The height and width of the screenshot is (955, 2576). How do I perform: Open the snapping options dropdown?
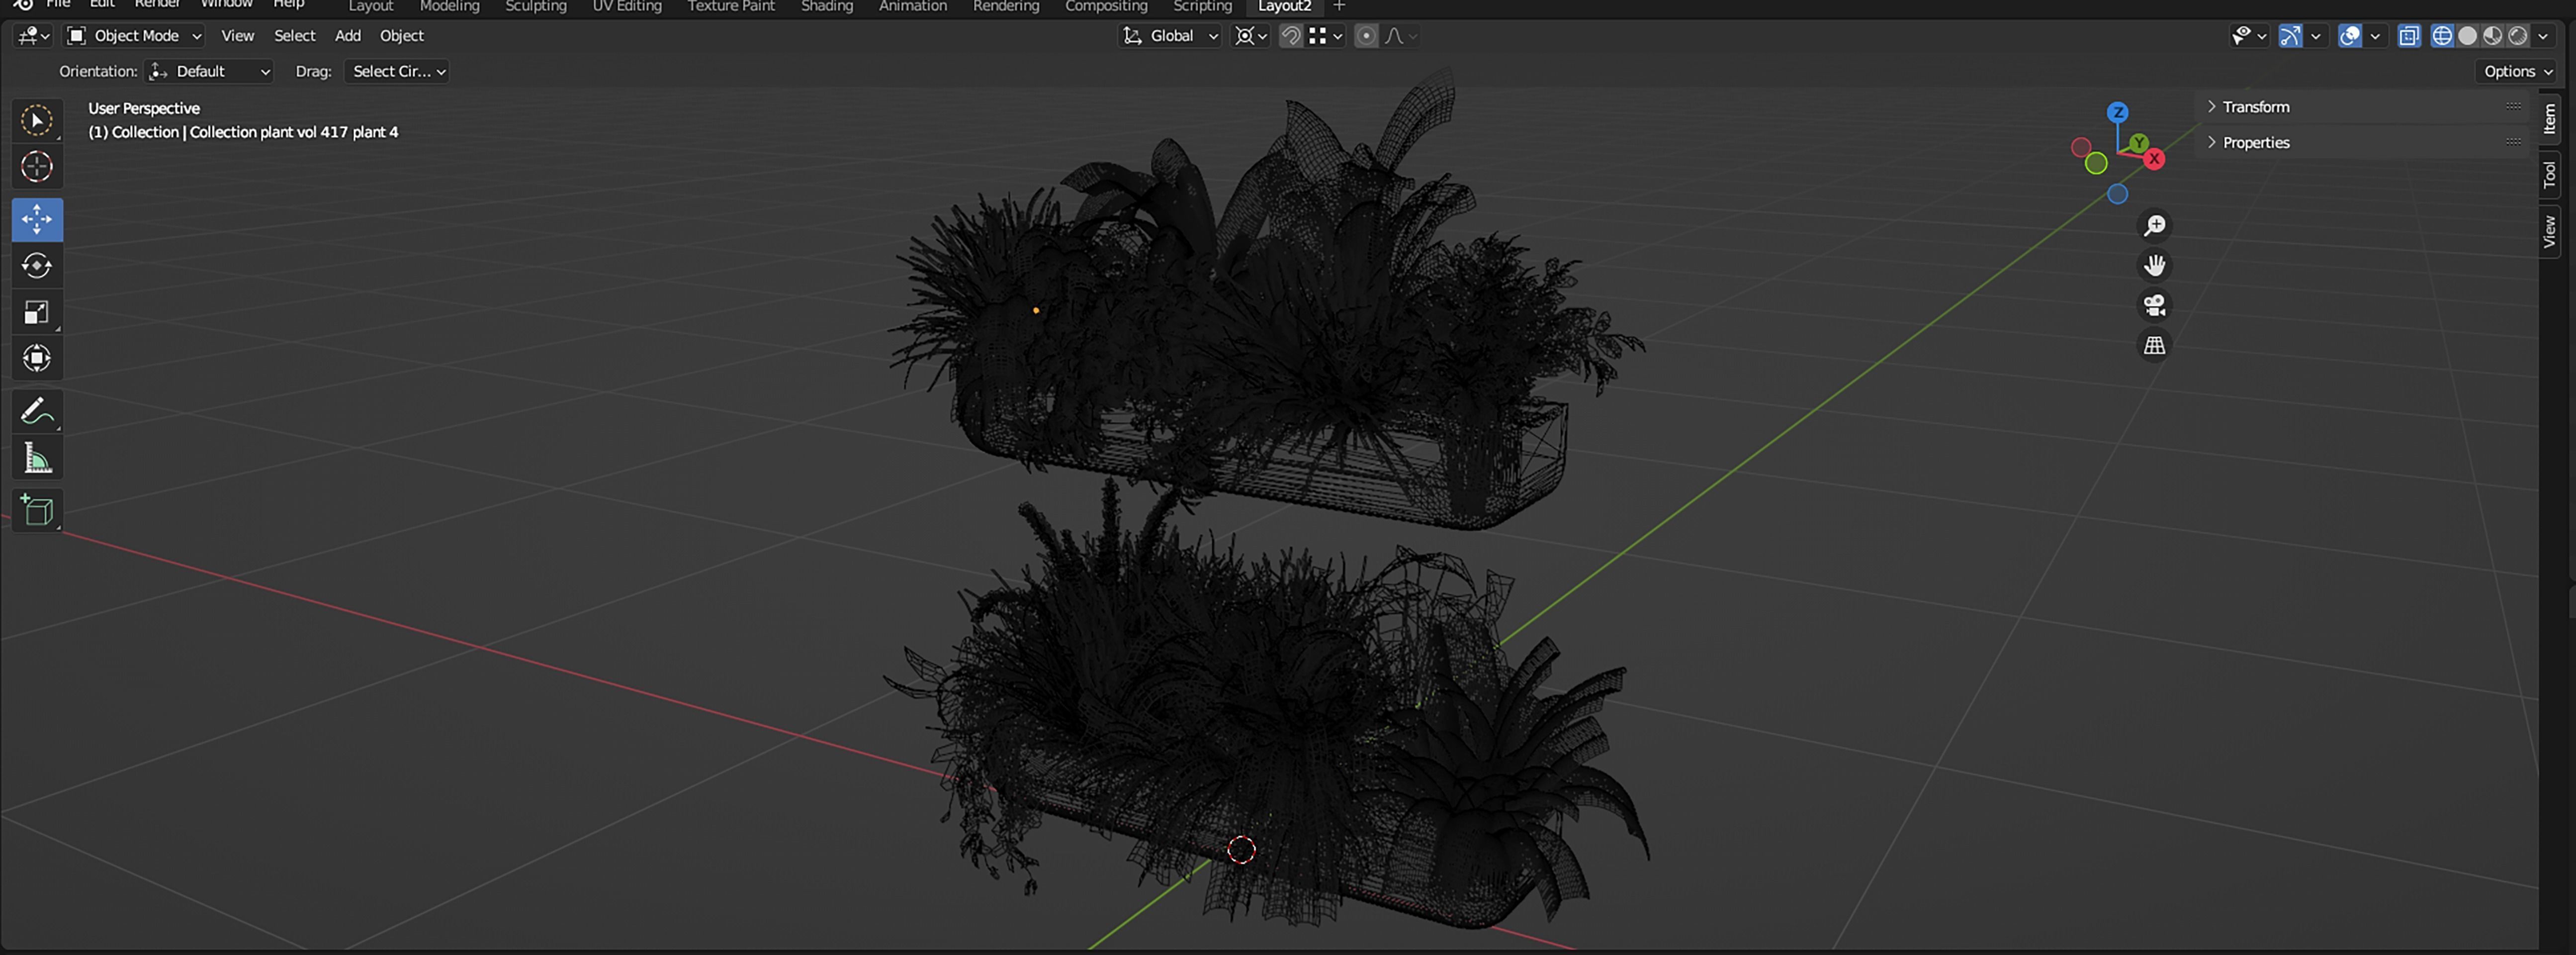[1325, 36]
